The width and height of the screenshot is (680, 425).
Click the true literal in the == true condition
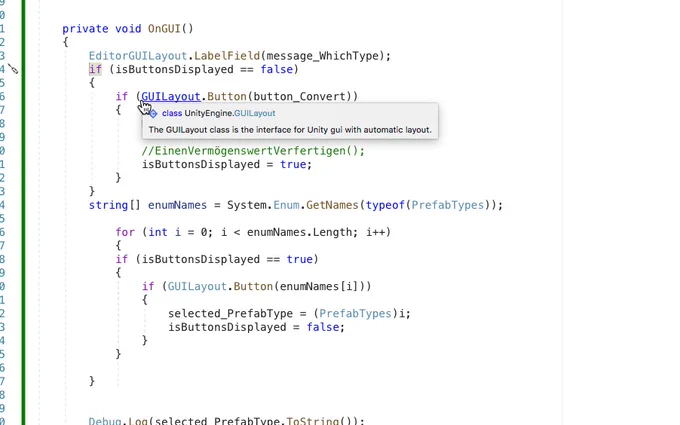(x=299, y=259)
